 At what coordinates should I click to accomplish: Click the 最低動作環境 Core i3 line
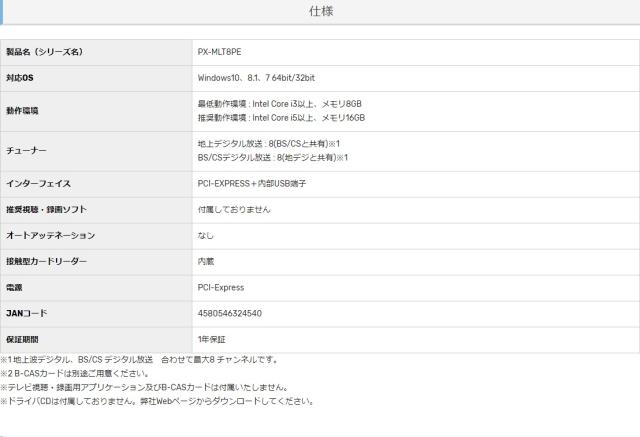click(279, 104)
